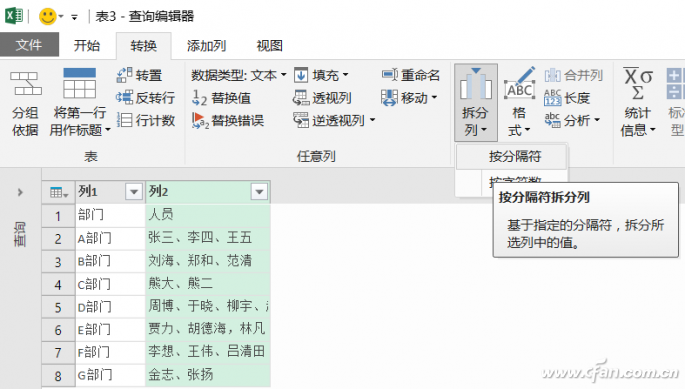Click the E部门 cell
Viewport: 685px width, 389px height.
point(110,330)
